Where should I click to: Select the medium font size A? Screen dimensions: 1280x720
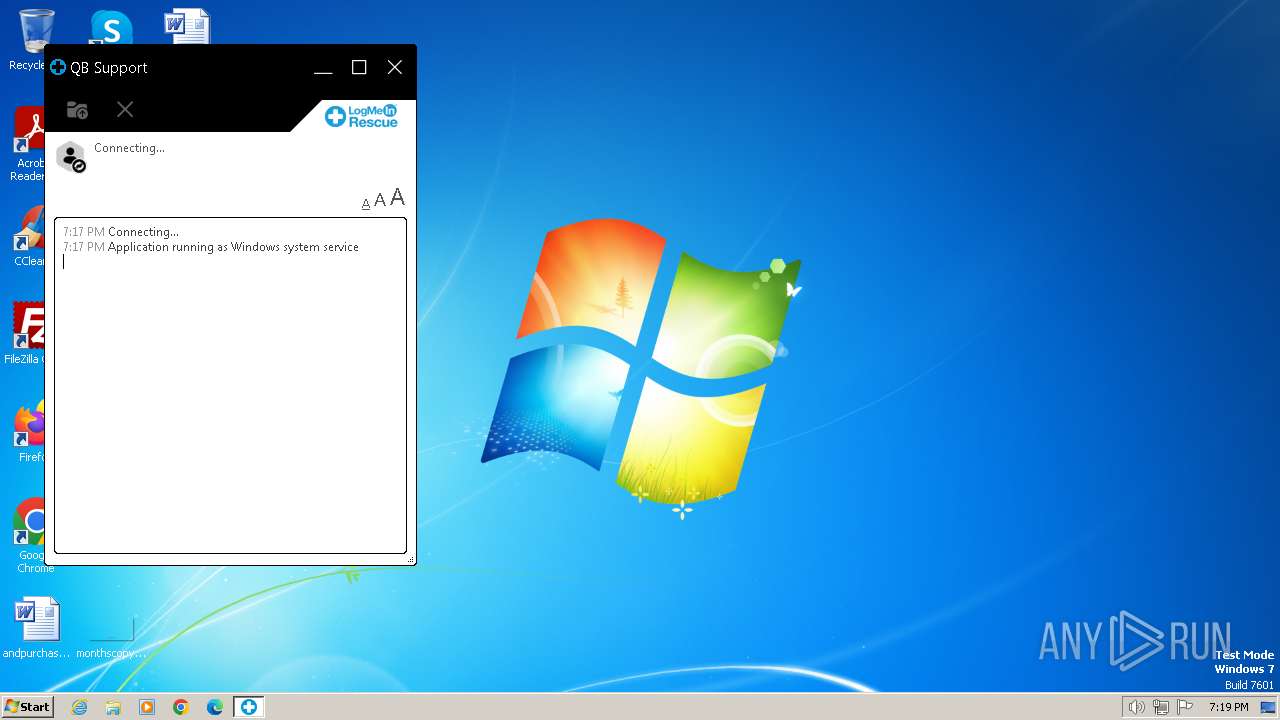[380, 201]
